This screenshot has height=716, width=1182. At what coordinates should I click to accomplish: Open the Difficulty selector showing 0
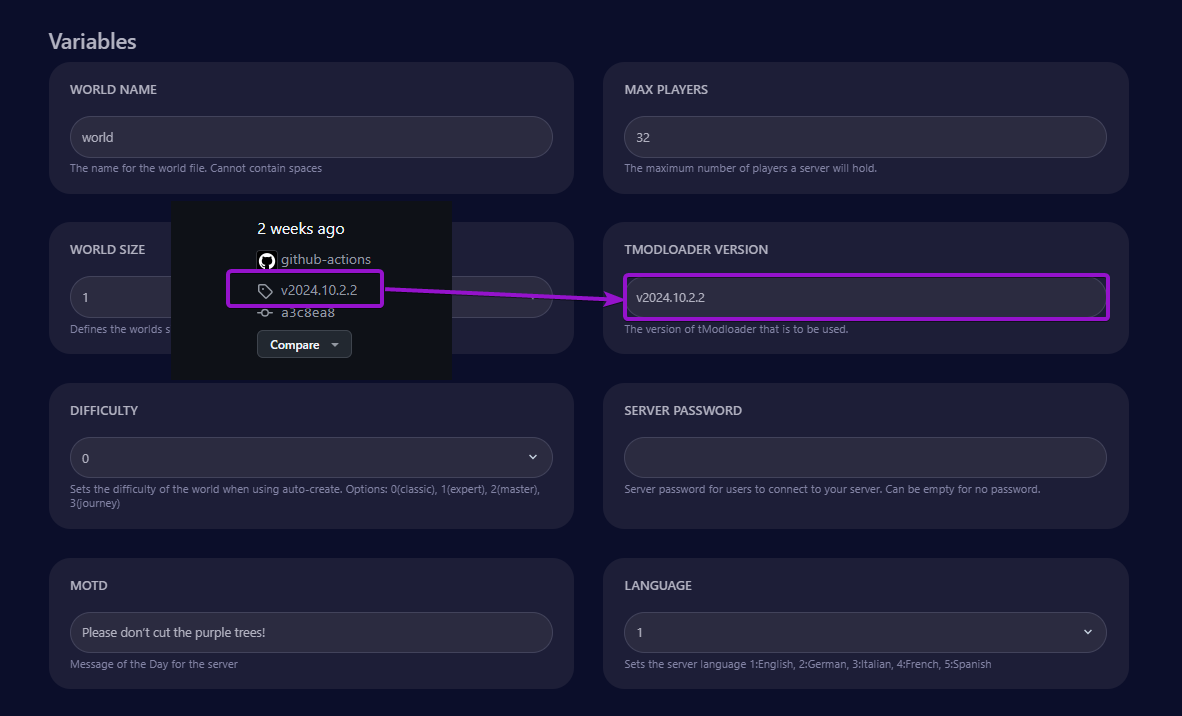tap(311, 456)
